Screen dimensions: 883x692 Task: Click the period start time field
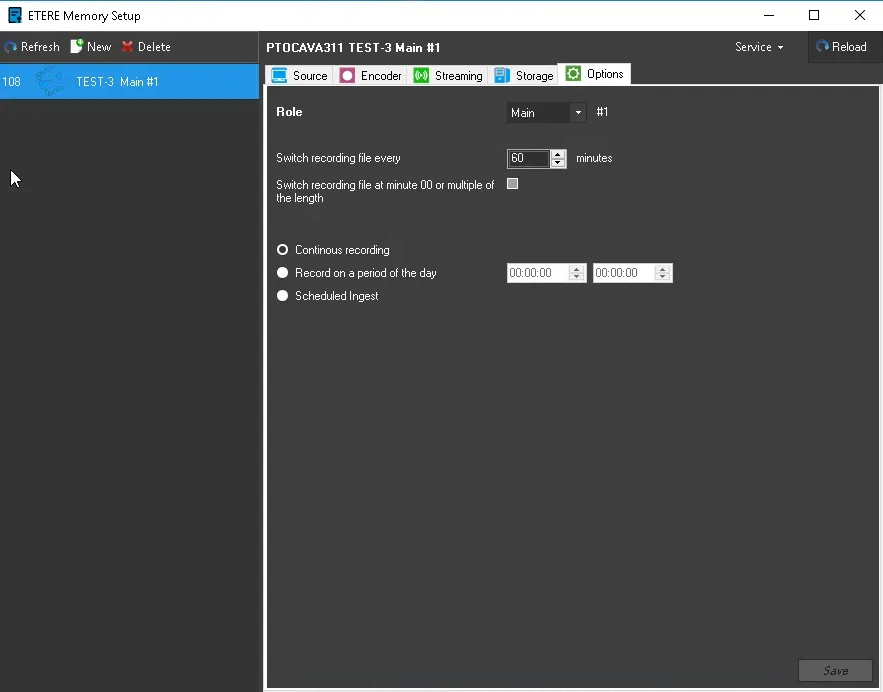pyautogui.click(x=537, y=273)
